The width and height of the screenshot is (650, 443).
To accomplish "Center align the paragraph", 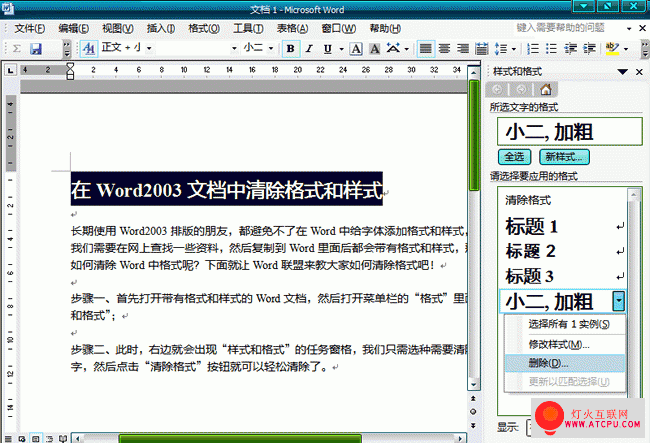I will [x=444, y=49].
